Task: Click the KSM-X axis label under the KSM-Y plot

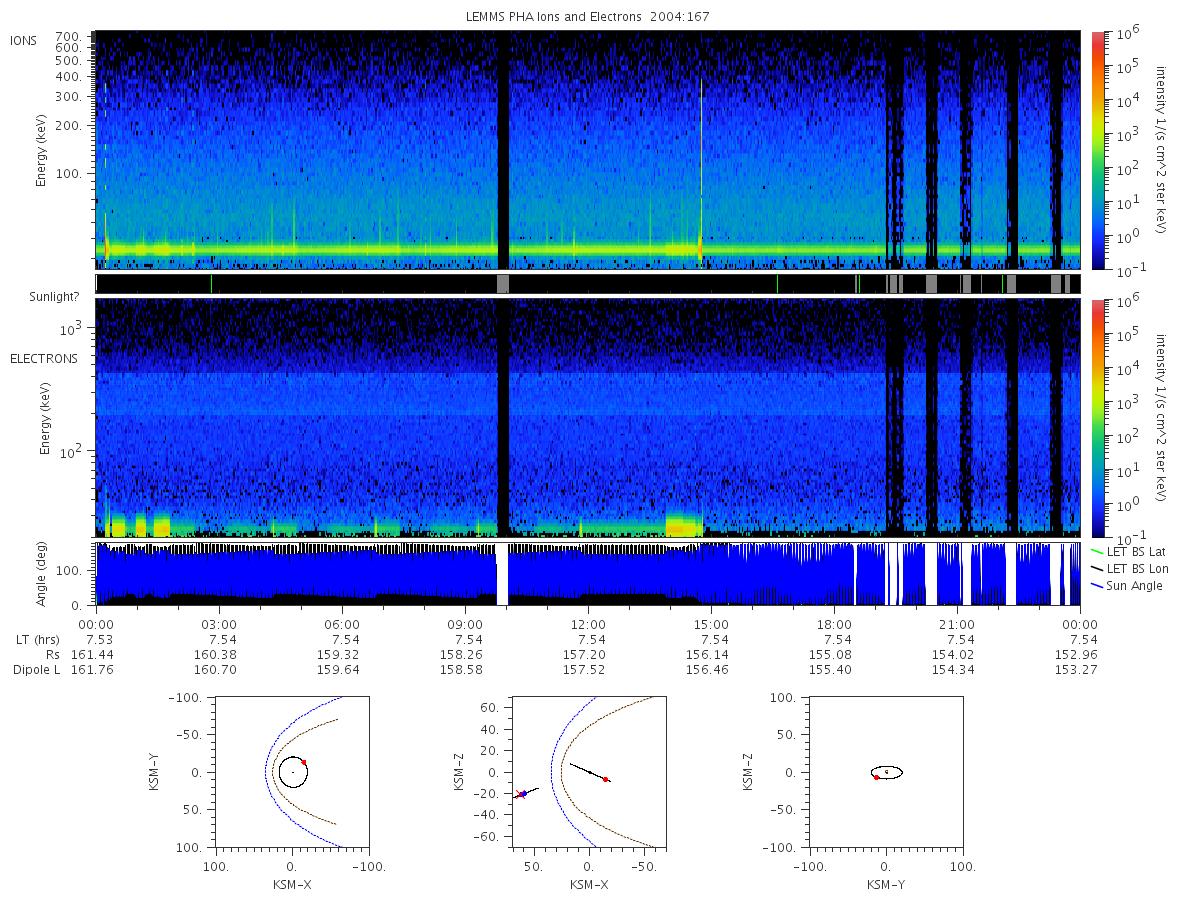Action: pyautogui.click(x=291, y=885)
